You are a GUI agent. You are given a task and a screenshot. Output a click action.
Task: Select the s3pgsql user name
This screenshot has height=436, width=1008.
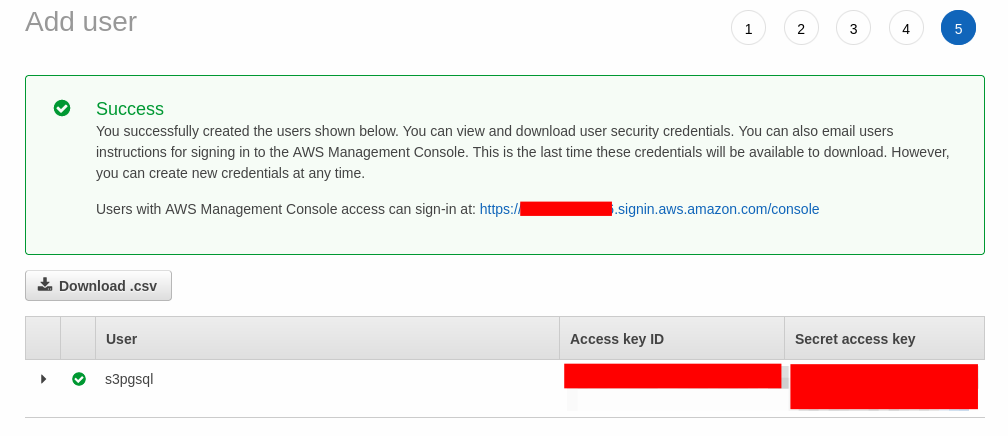pyautogui.click(x=129, y=379)
